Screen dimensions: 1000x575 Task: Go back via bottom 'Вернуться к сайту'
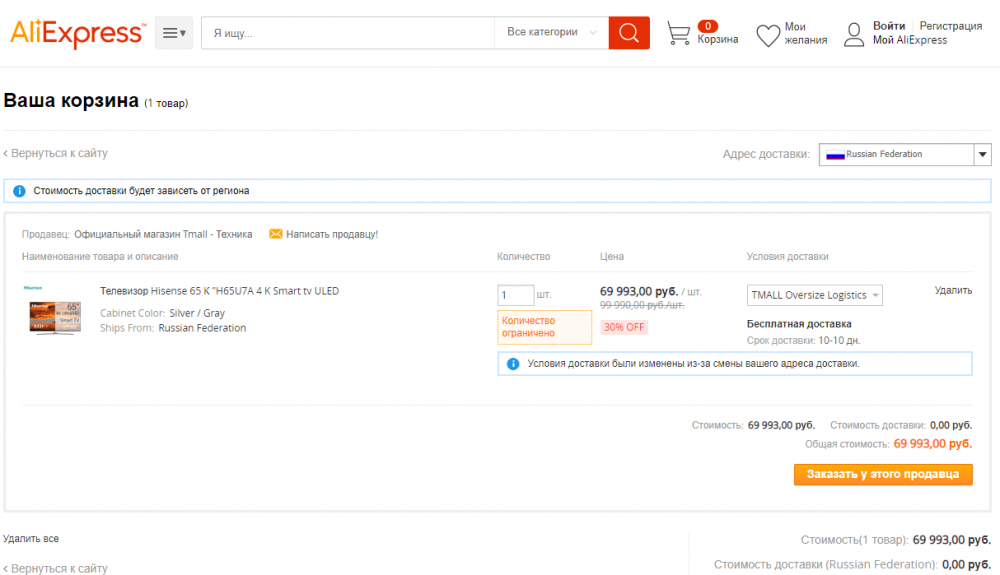(x=55, y=568)
